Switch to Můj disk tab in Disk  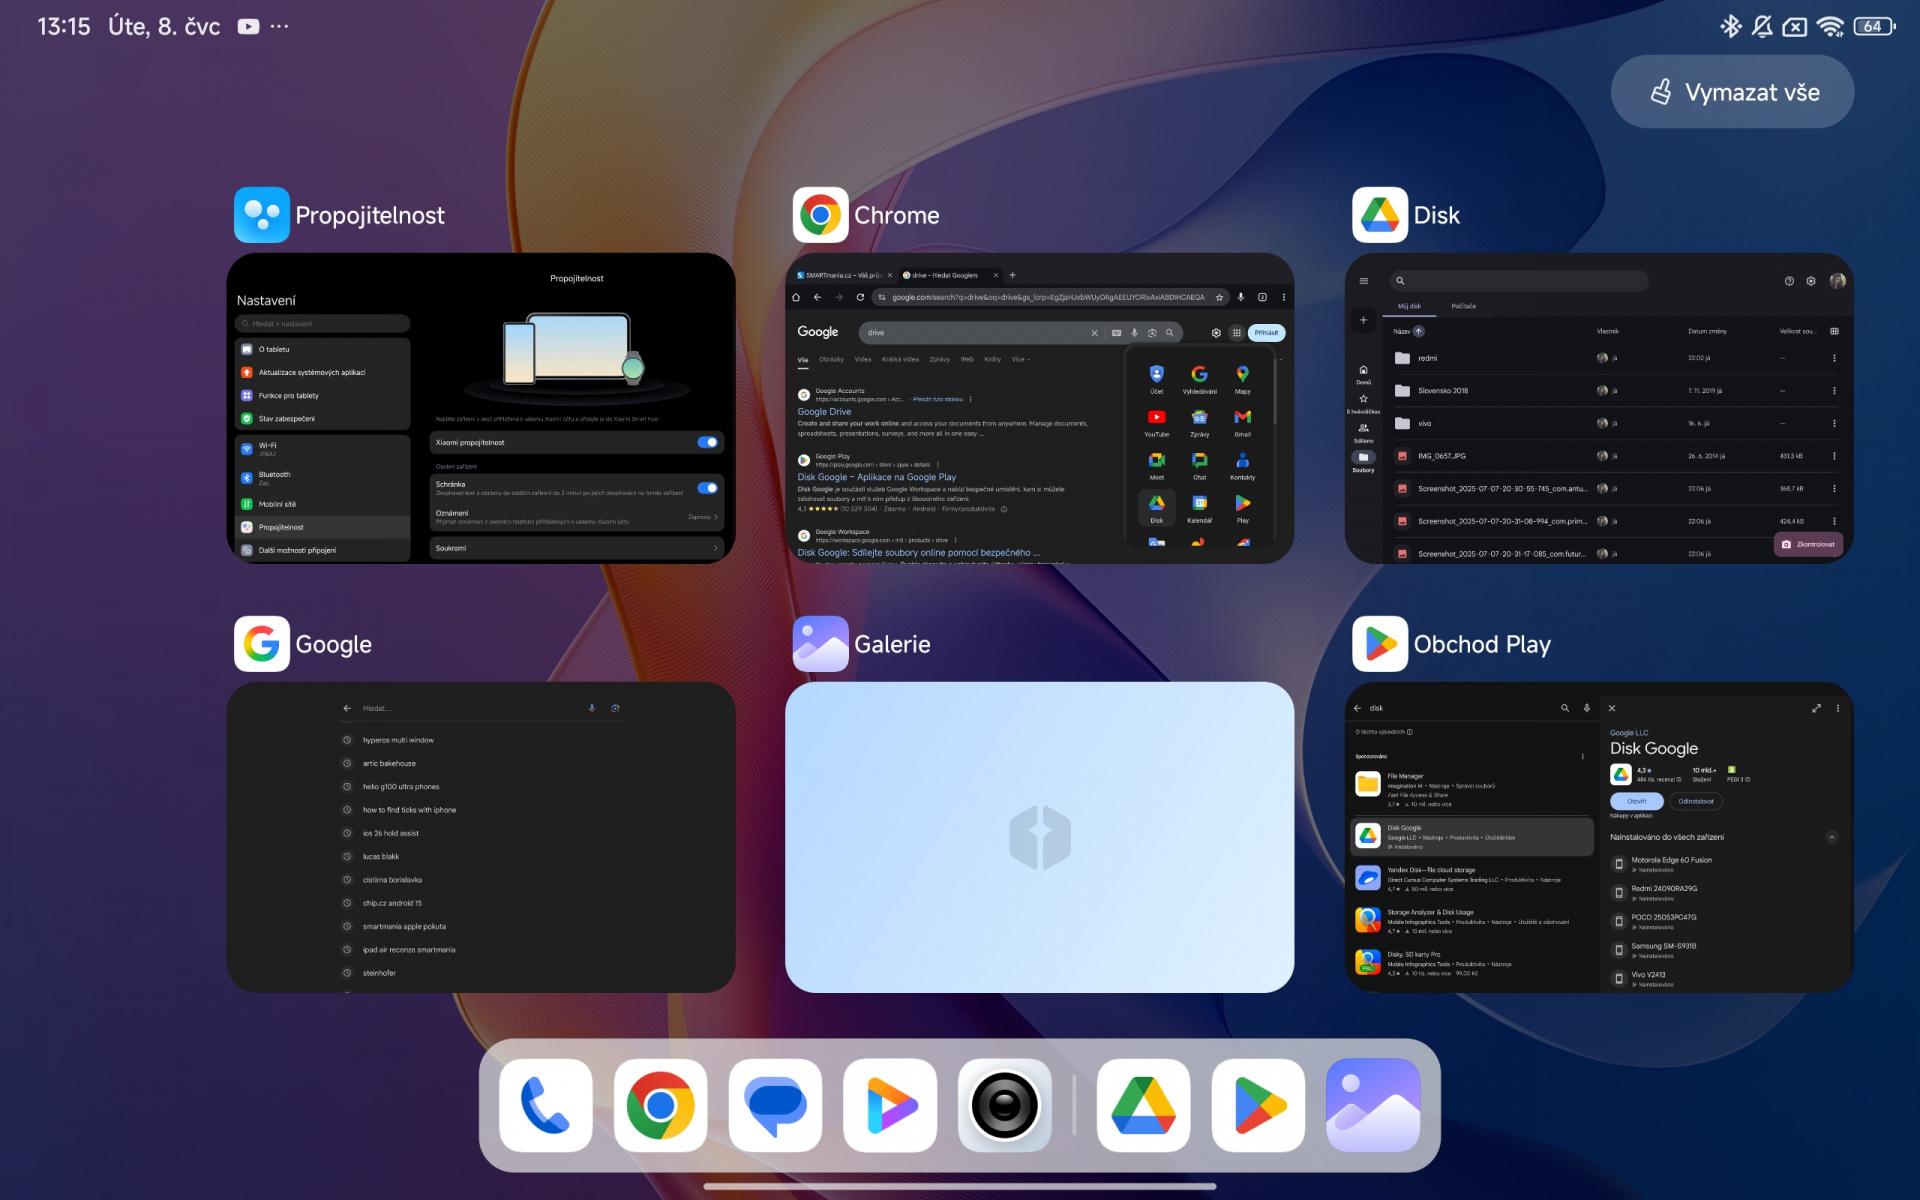click(x=1409, y=306)
